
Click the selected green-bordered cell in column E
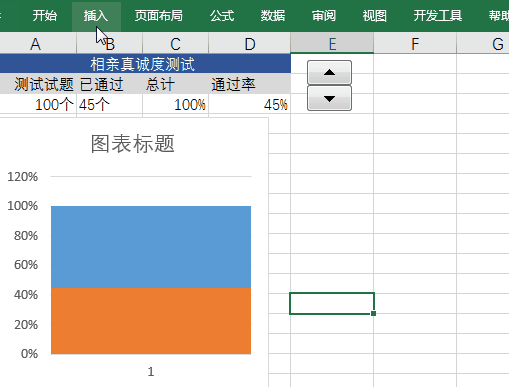(x=332, y=303)
